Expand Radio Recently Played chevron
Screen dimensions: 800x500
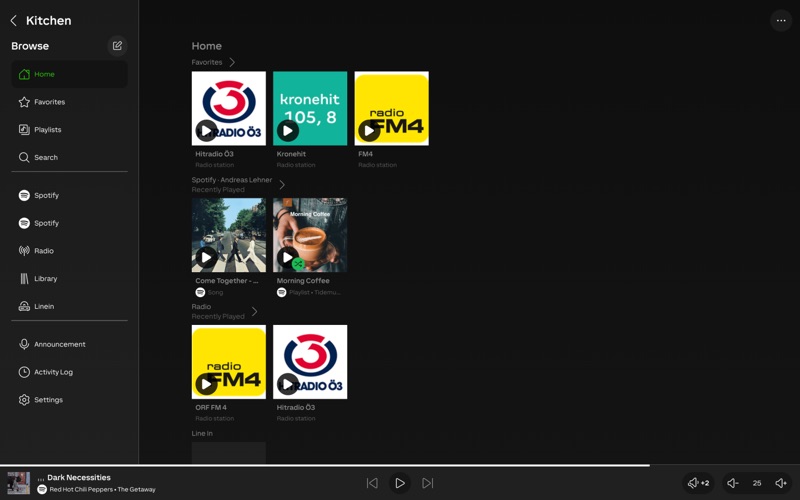click(254, 311)
